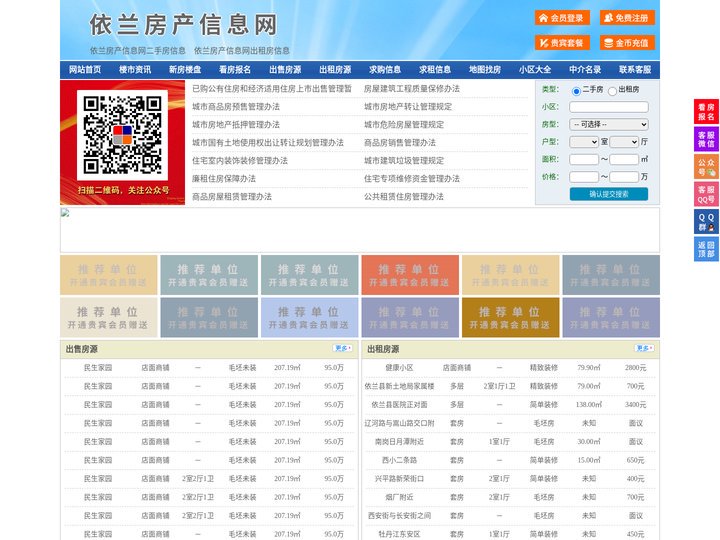Open 廉租住房保障办法 link
This screenshot has width=720, height=540.
pyautogui.click(x=224, y=178)
